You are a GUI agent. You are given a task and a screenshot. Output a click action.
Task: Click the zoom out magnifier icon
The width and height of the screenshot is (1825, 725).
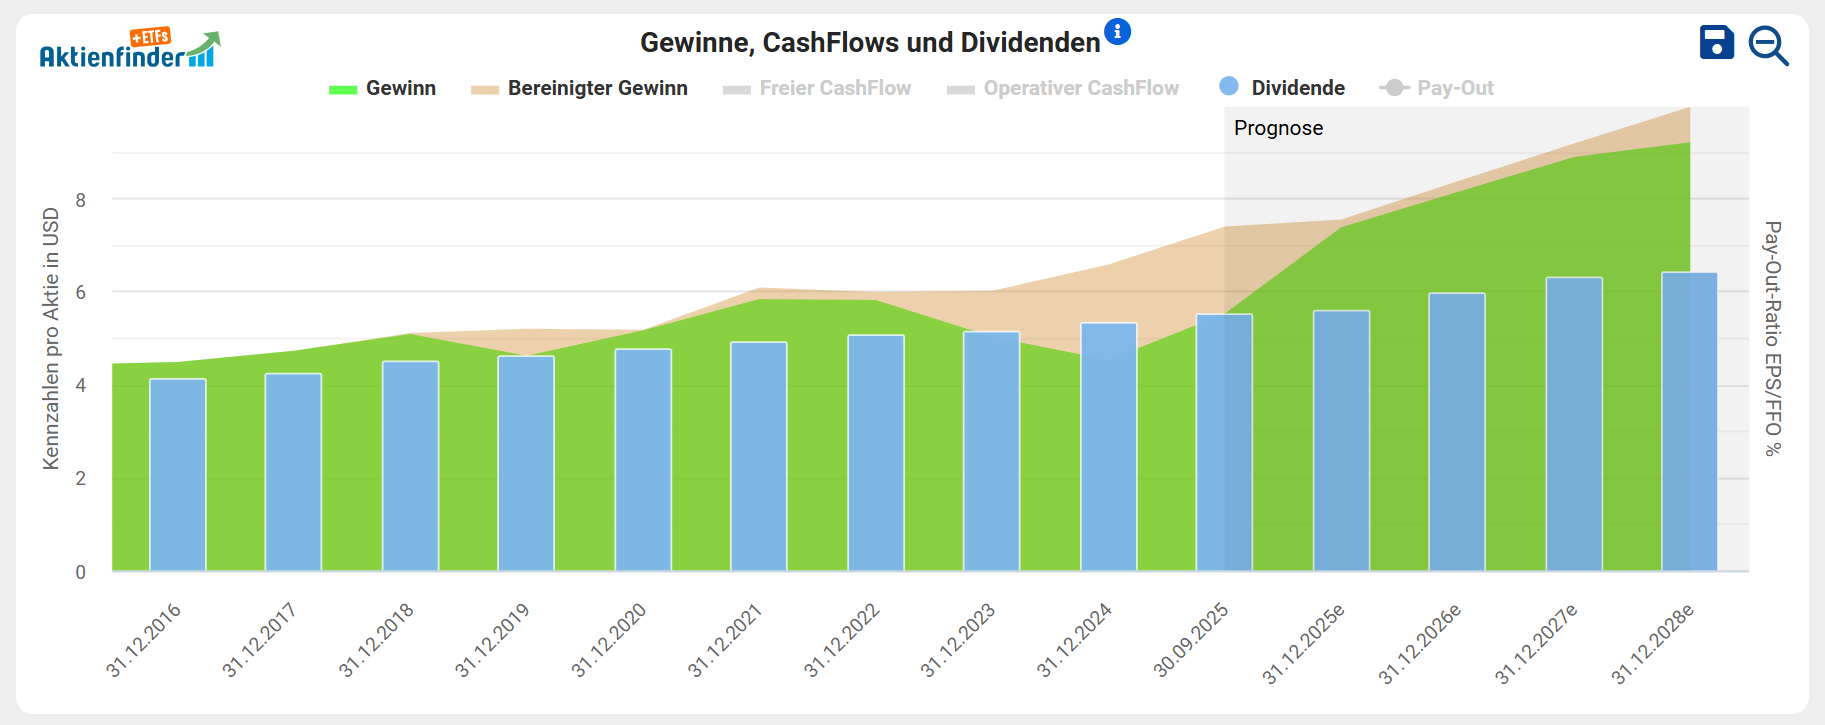tap(1767, 46)
